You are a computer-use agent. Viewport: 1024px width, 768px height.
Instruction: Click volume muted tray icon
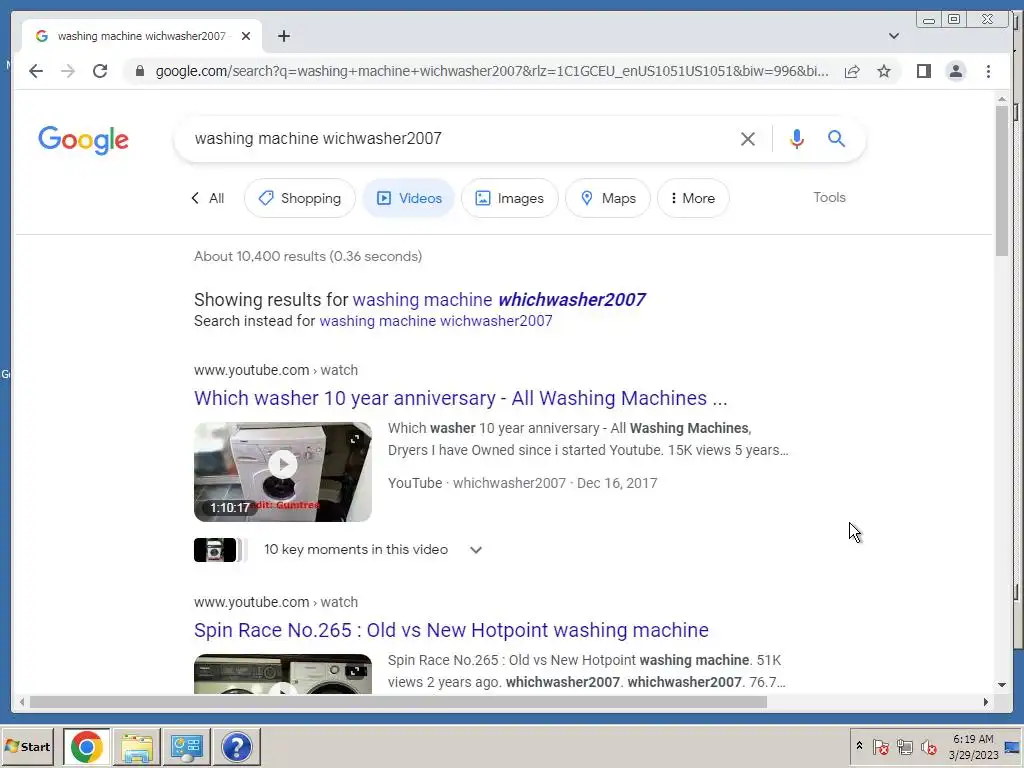point(928,746)
